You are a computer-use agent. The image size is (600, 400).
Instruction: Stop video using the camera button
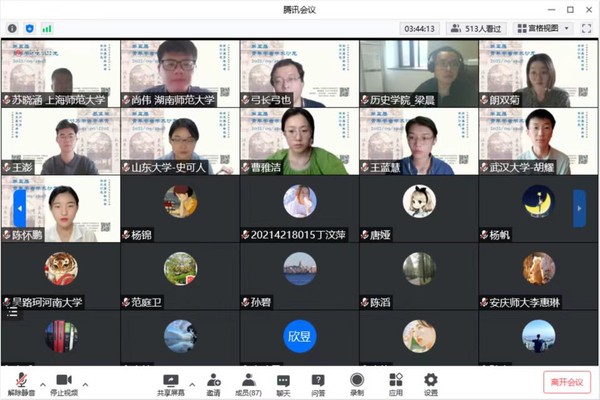click(63, 381)
